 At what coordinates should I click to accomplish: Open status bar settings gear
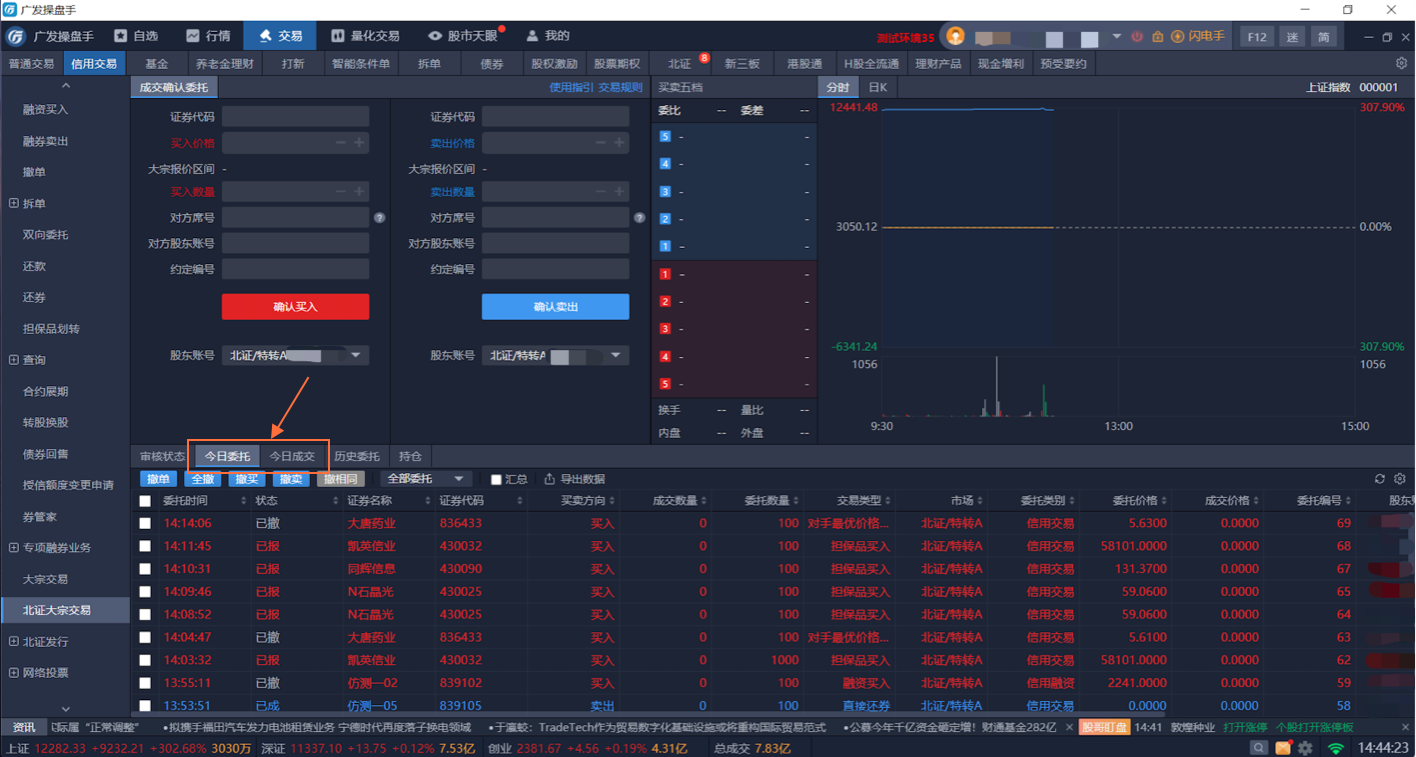[x=1306, y=748]
